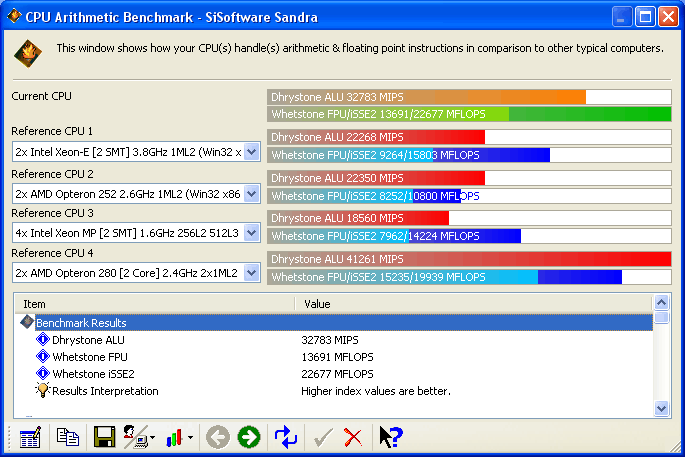The width and height of the screenshot is (685, 457).
Task: Click the Dhrystone ALU row info icon
Action: tap(43, 339)
